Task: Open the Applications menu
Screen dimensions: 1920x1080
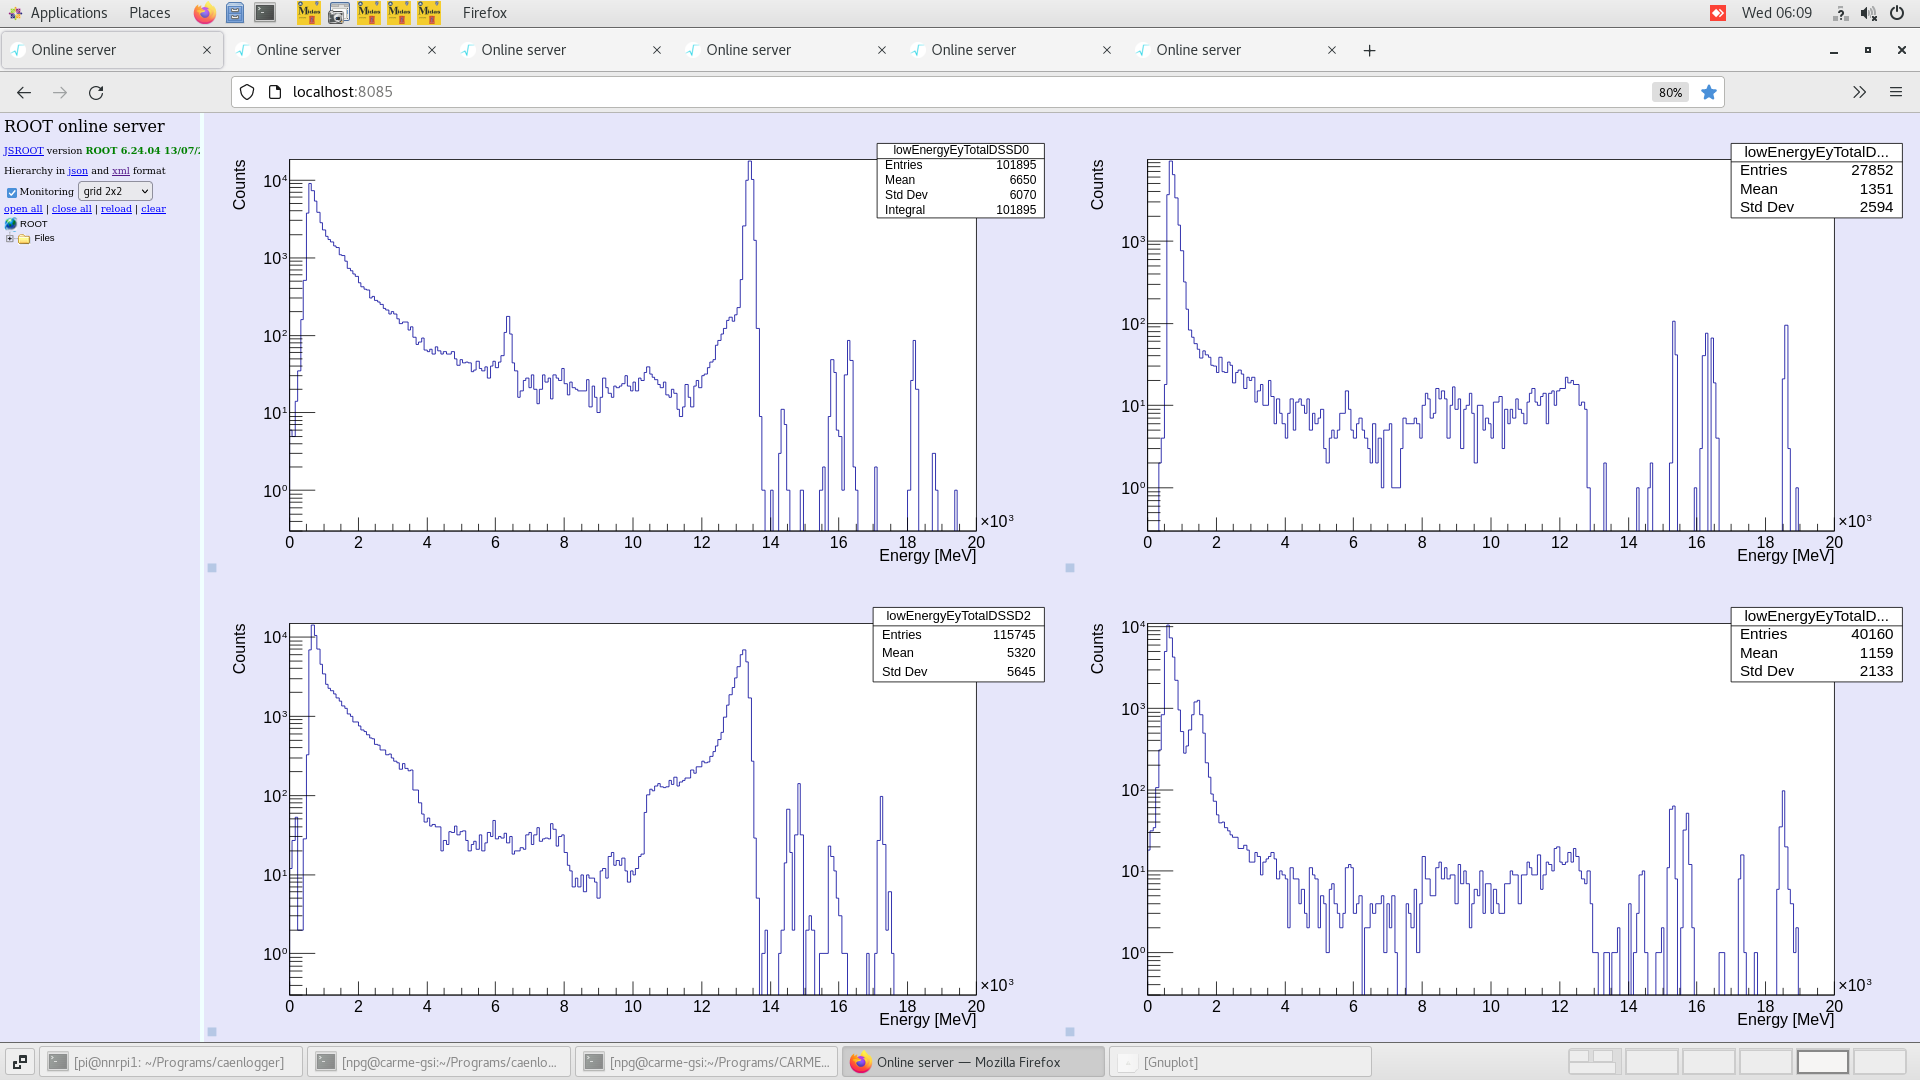Action: tap(68, 13)
